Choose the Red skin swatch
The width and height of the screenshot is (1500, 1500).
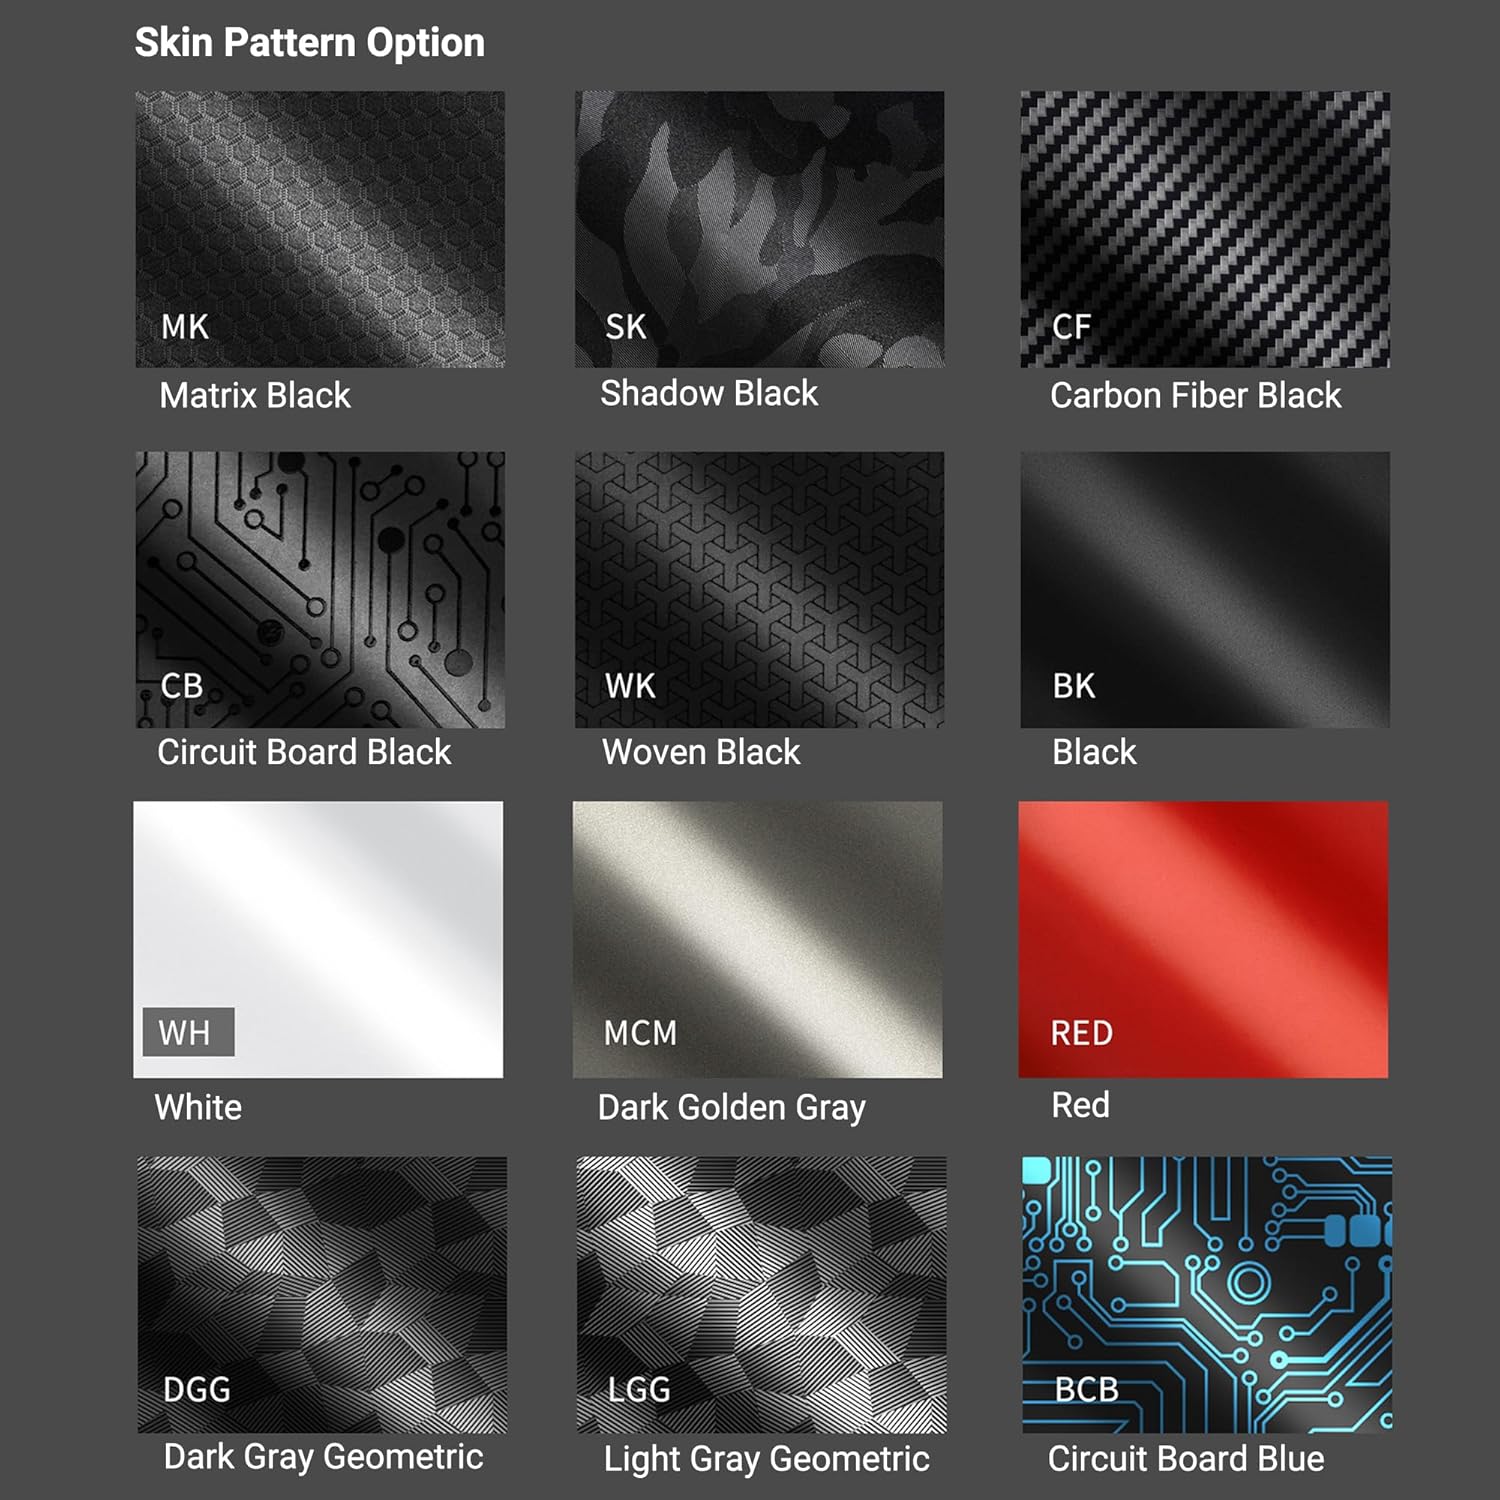tap(1203, 939)
